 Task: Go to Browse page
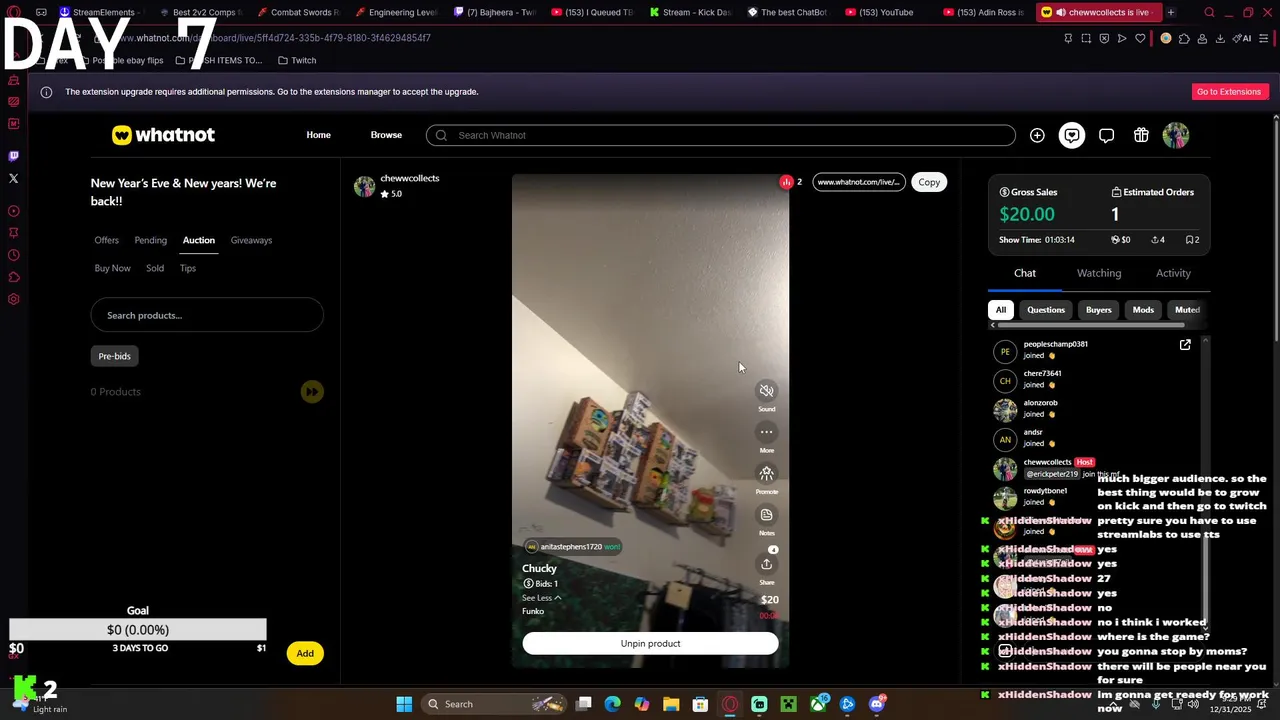[x=386, y=135]
